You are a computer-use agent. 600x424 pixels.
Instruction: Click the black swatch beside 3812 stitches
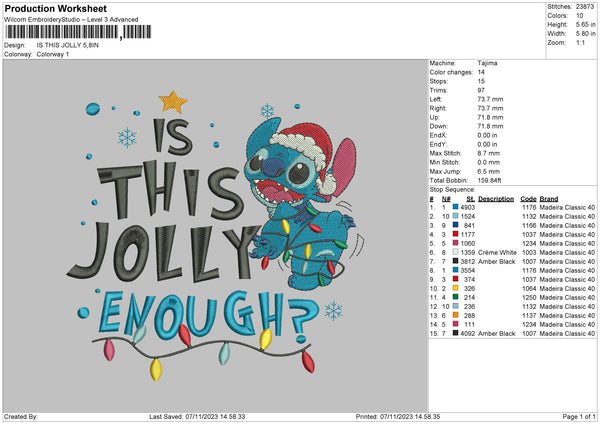pos(455,261)
